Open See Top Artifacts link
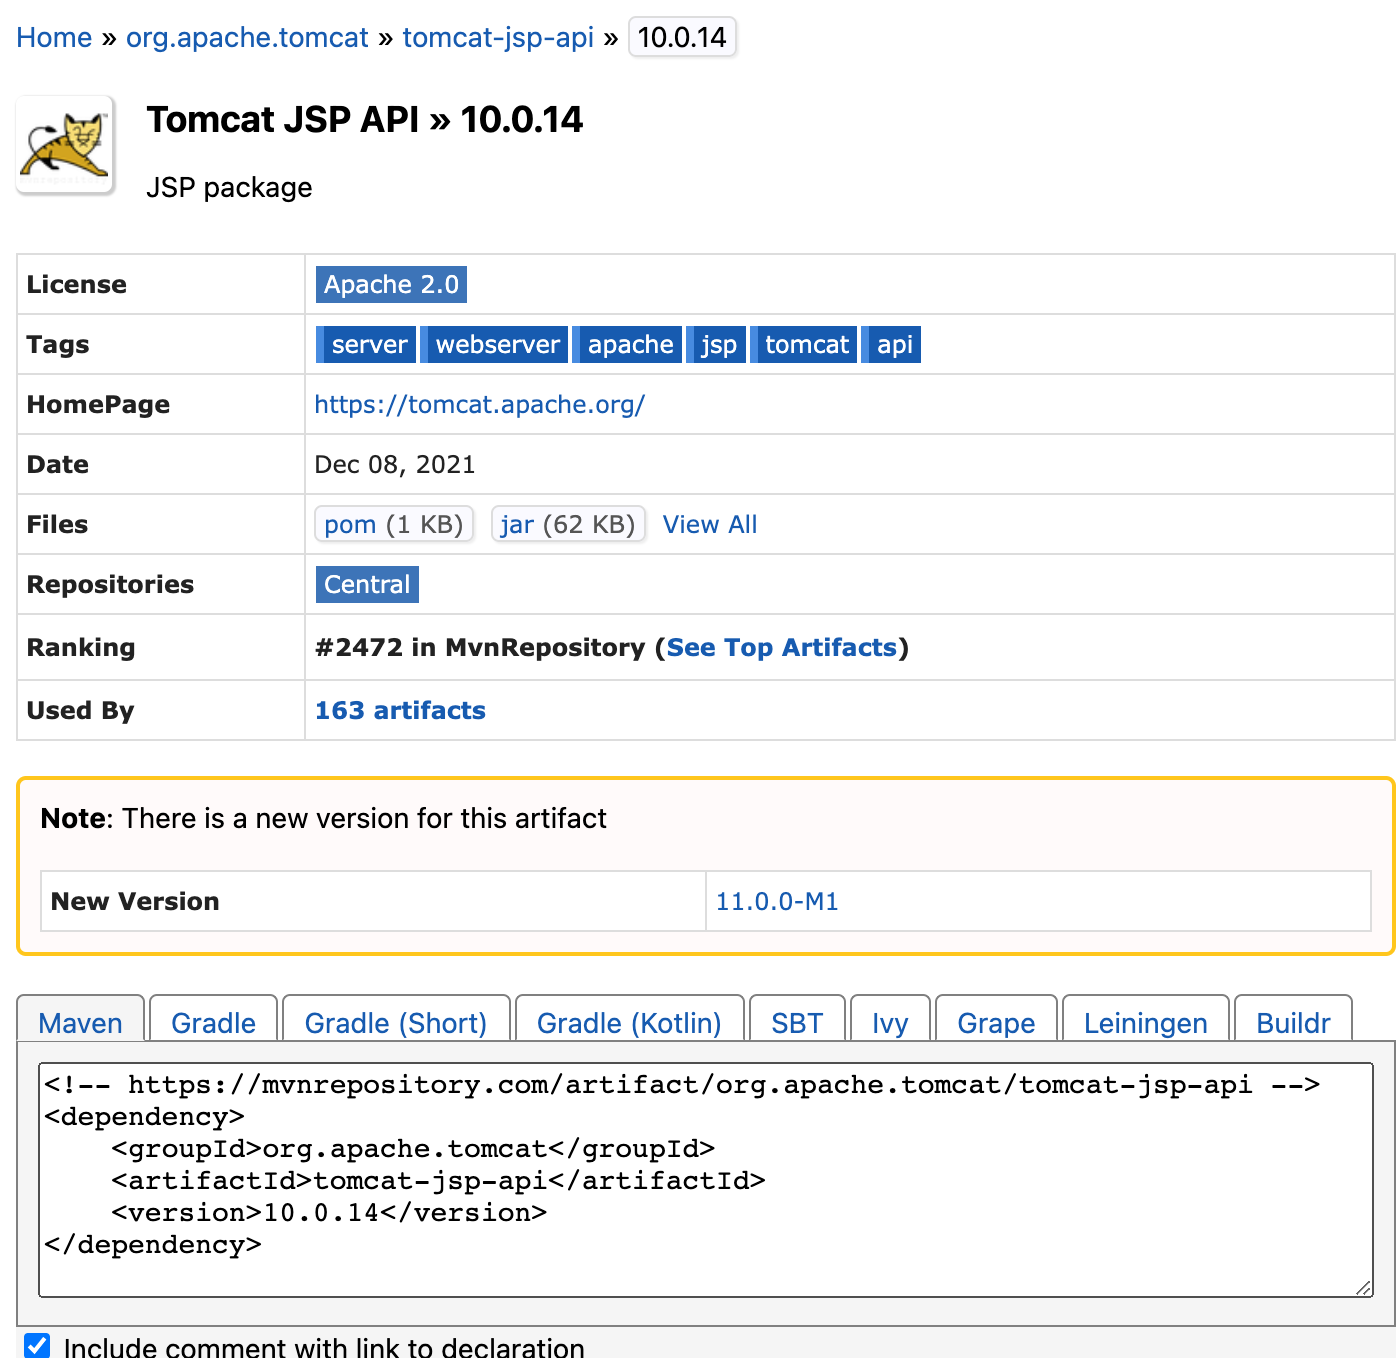The image size is (1396, 1358). click(782, 647)
